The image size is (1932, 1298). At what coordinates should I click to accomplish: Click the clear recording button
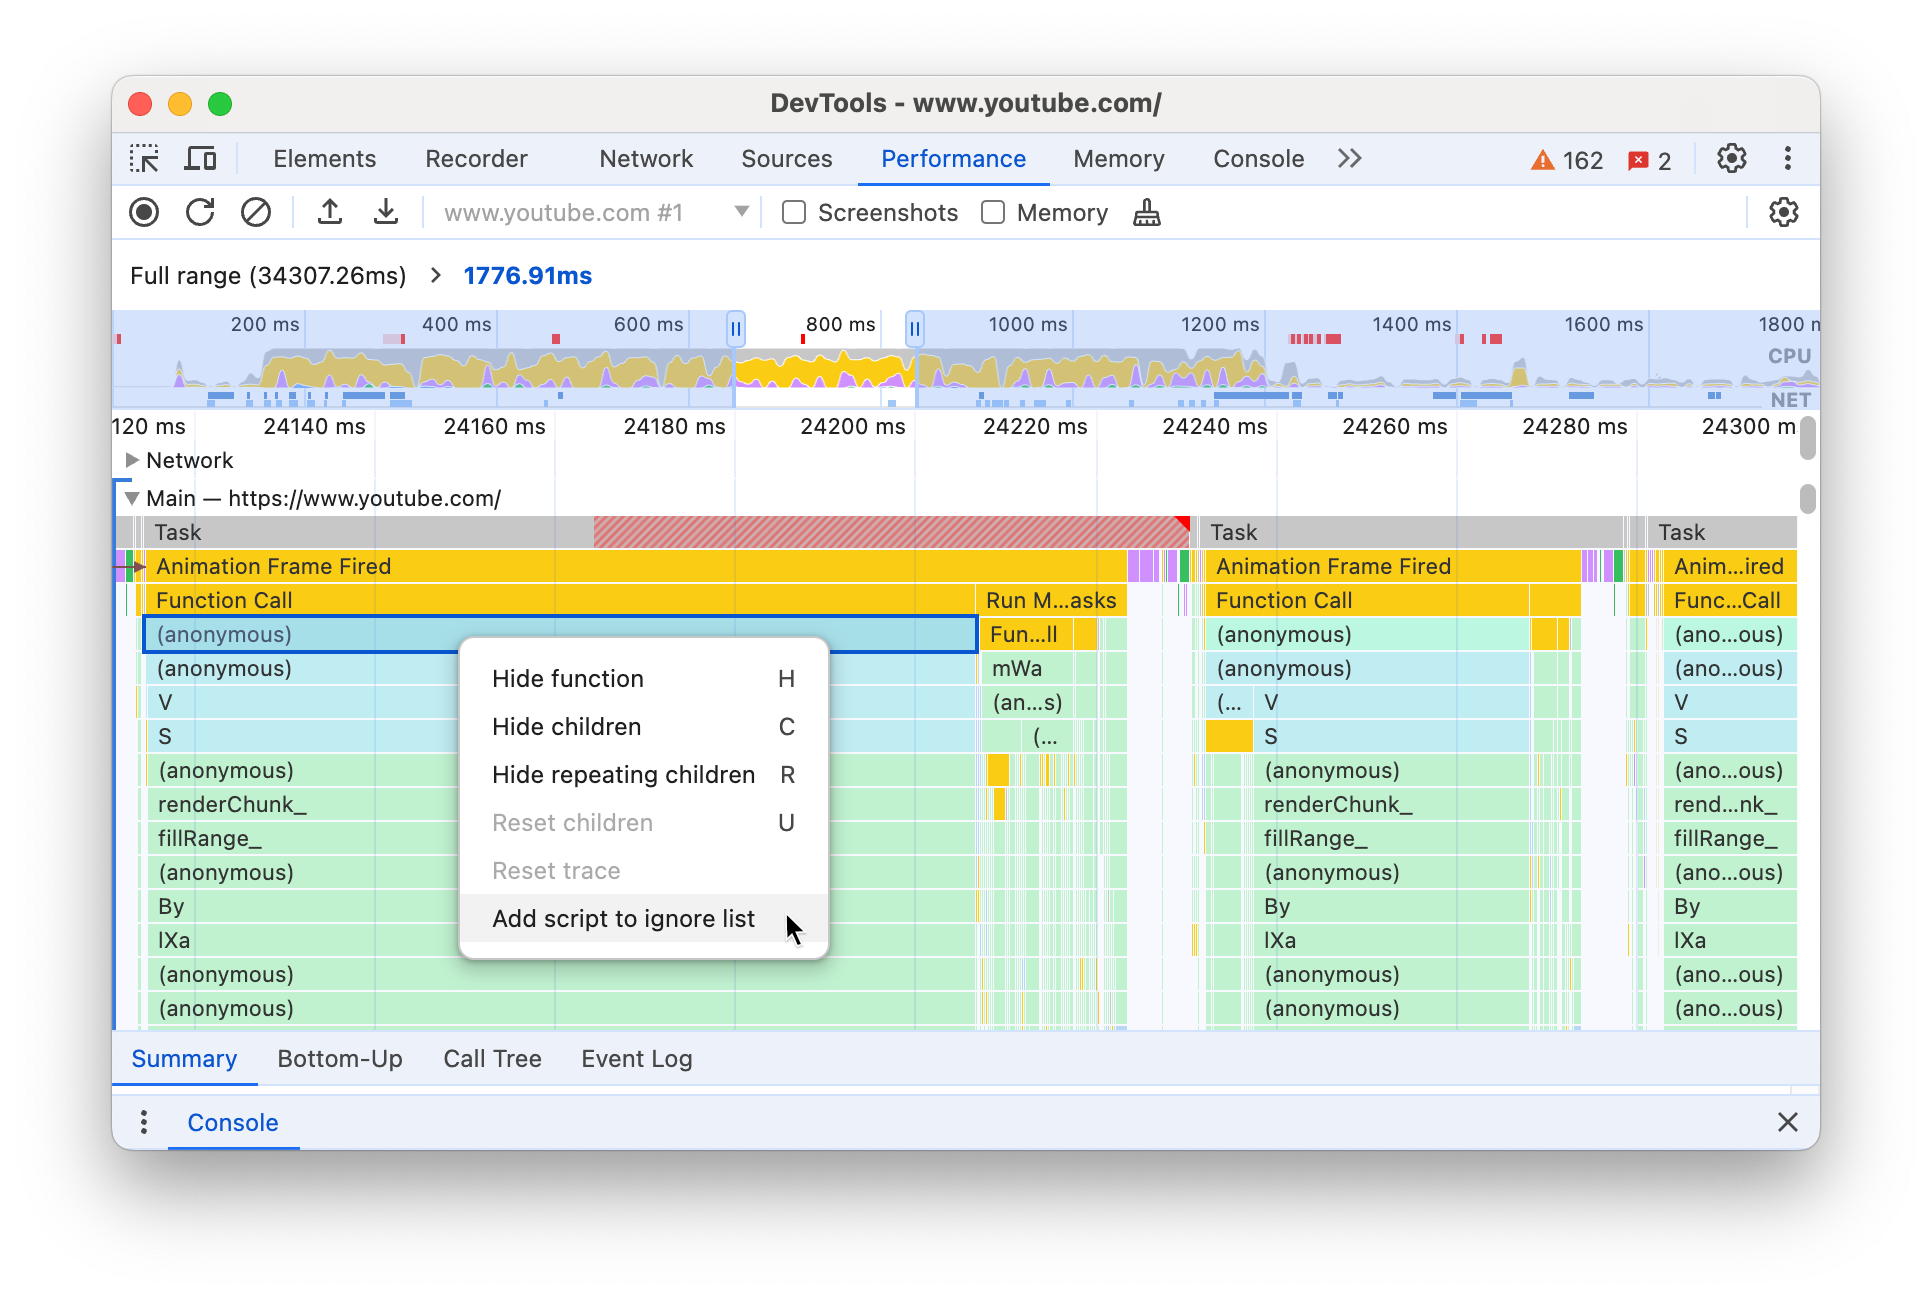[253, 213]
